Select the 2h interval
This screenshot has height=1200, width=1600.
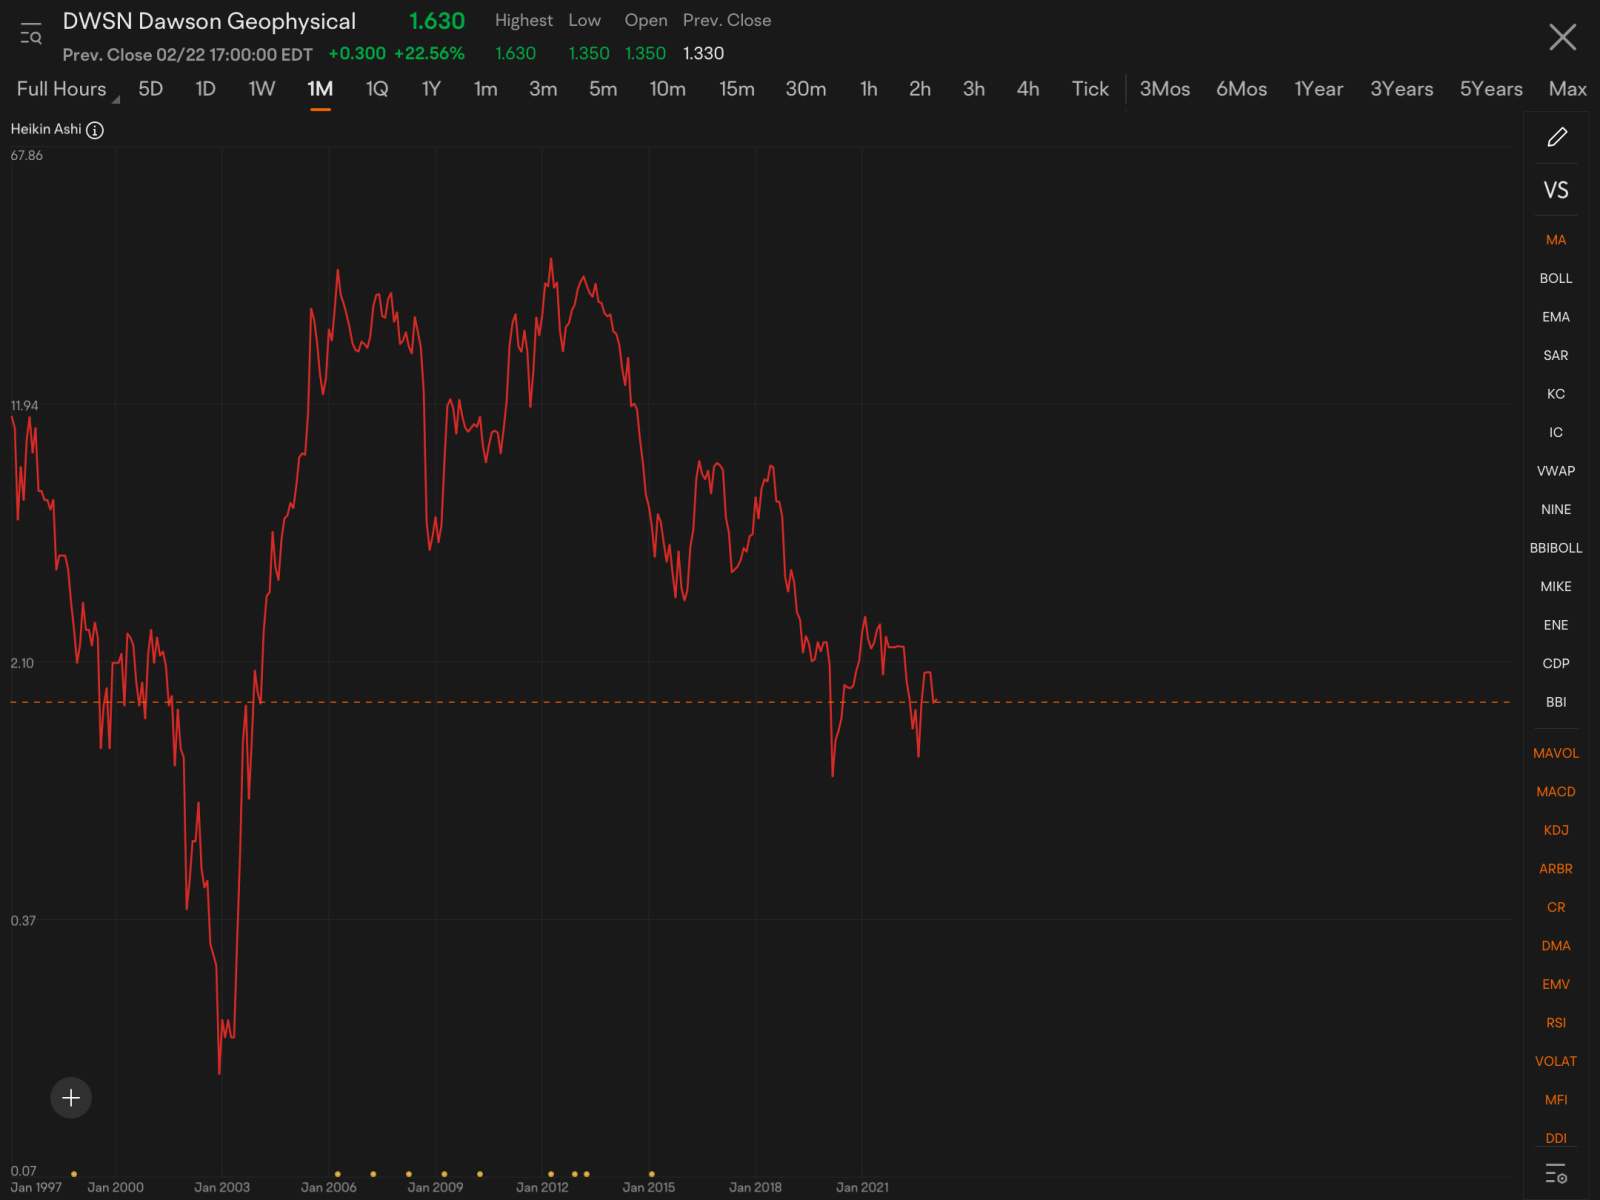(x=920, y=89)
